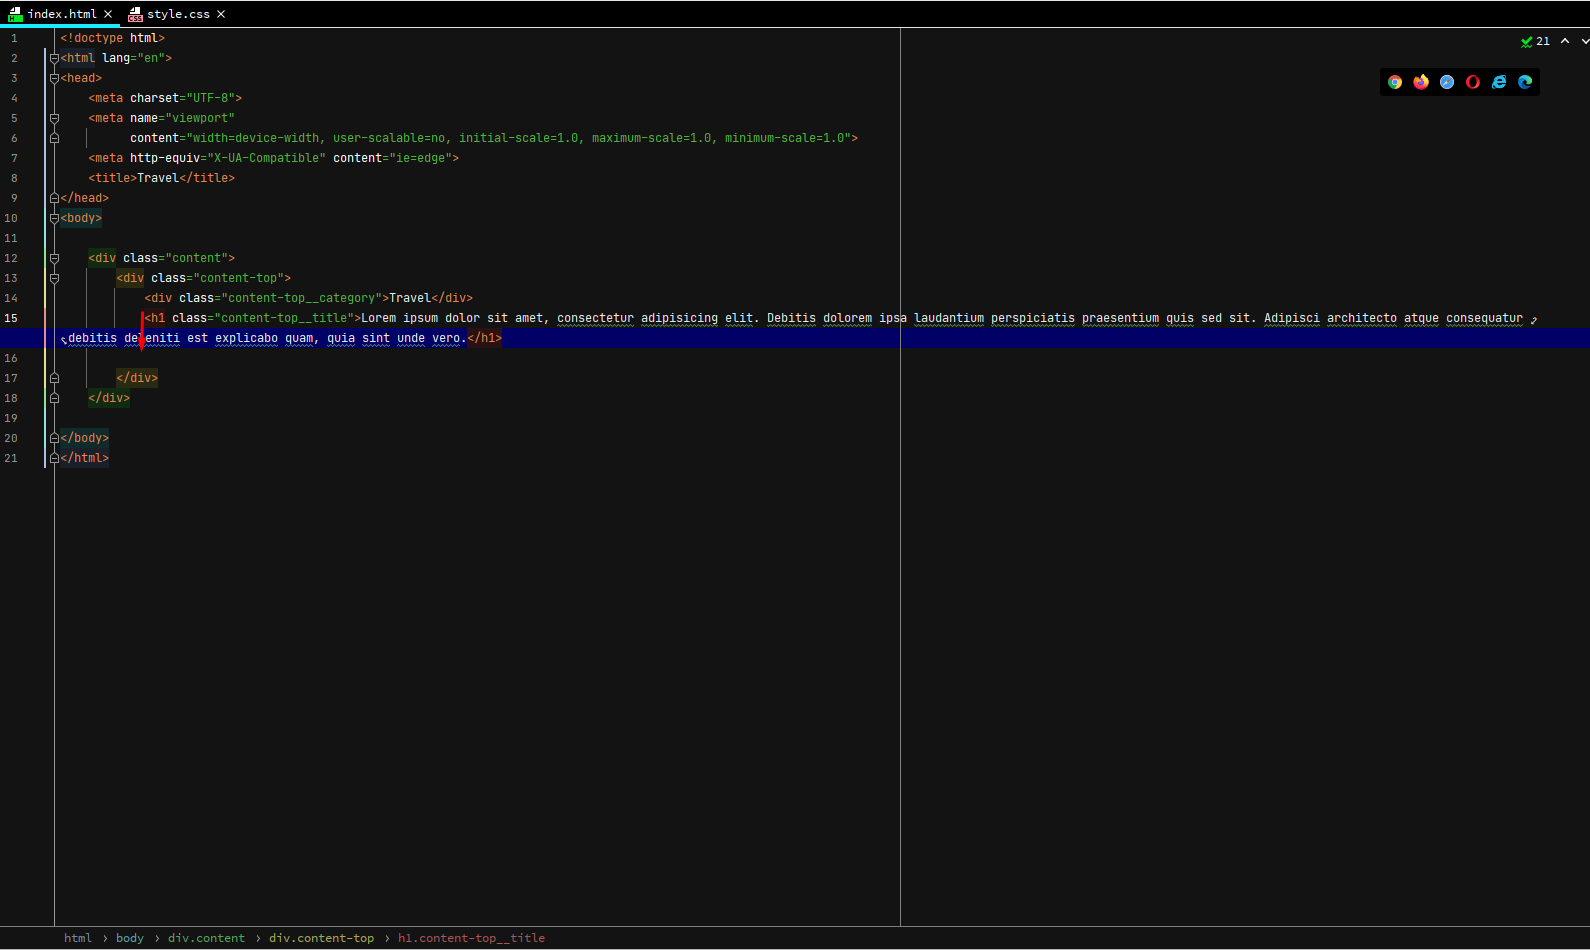Click line number 15 in the gutter
1590x950 pixels.
(11, 318)
